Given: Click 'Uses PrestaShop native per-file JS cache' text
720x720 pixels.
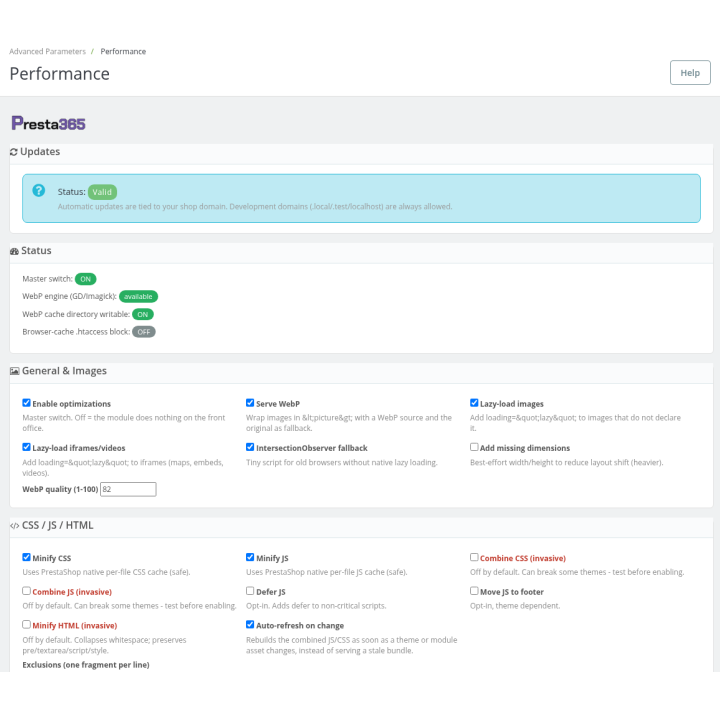Looking at the screenshot, I should (326, 572).
